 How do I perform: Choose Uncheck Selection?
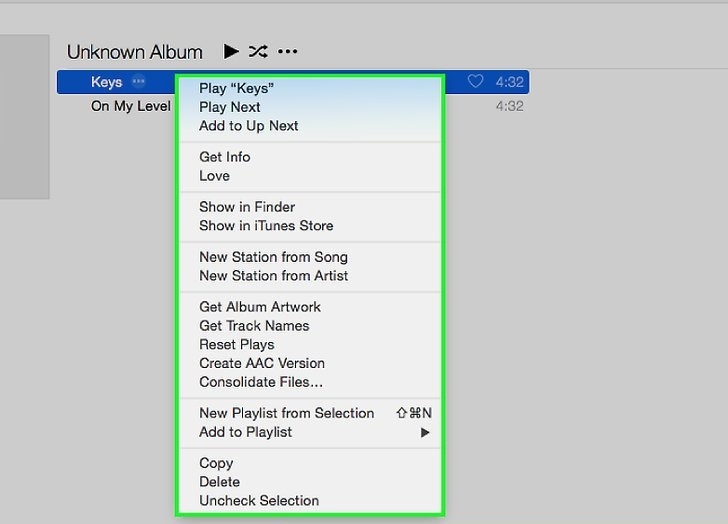[310, 500]
